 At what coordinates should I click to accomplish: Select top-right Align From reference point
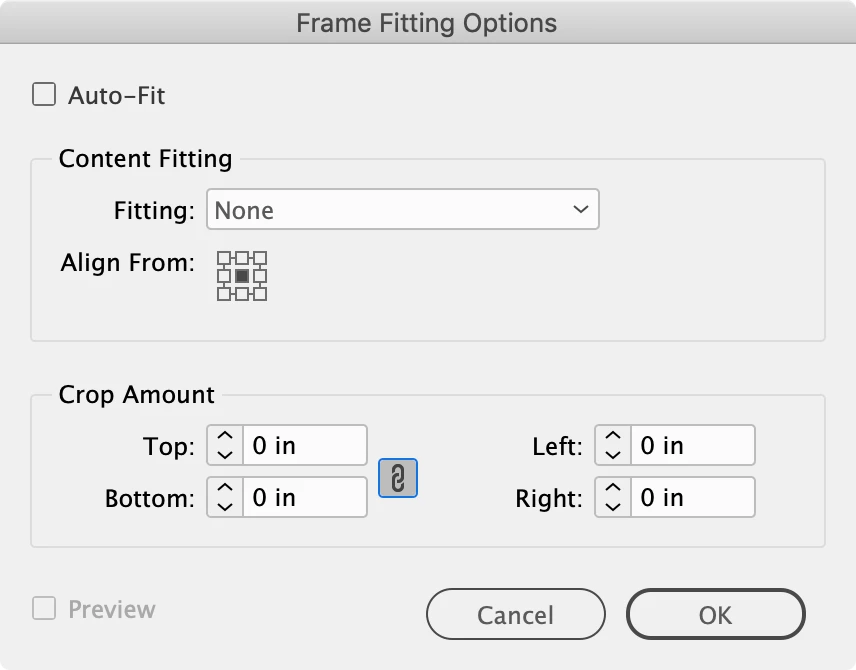tap(261, 258)
